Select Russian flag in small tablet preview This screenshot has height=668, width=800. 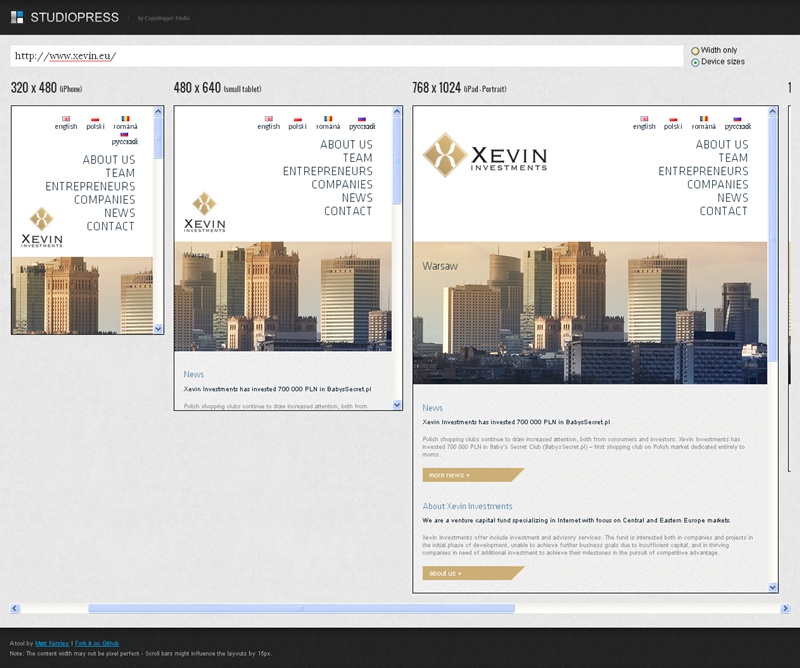362,119
